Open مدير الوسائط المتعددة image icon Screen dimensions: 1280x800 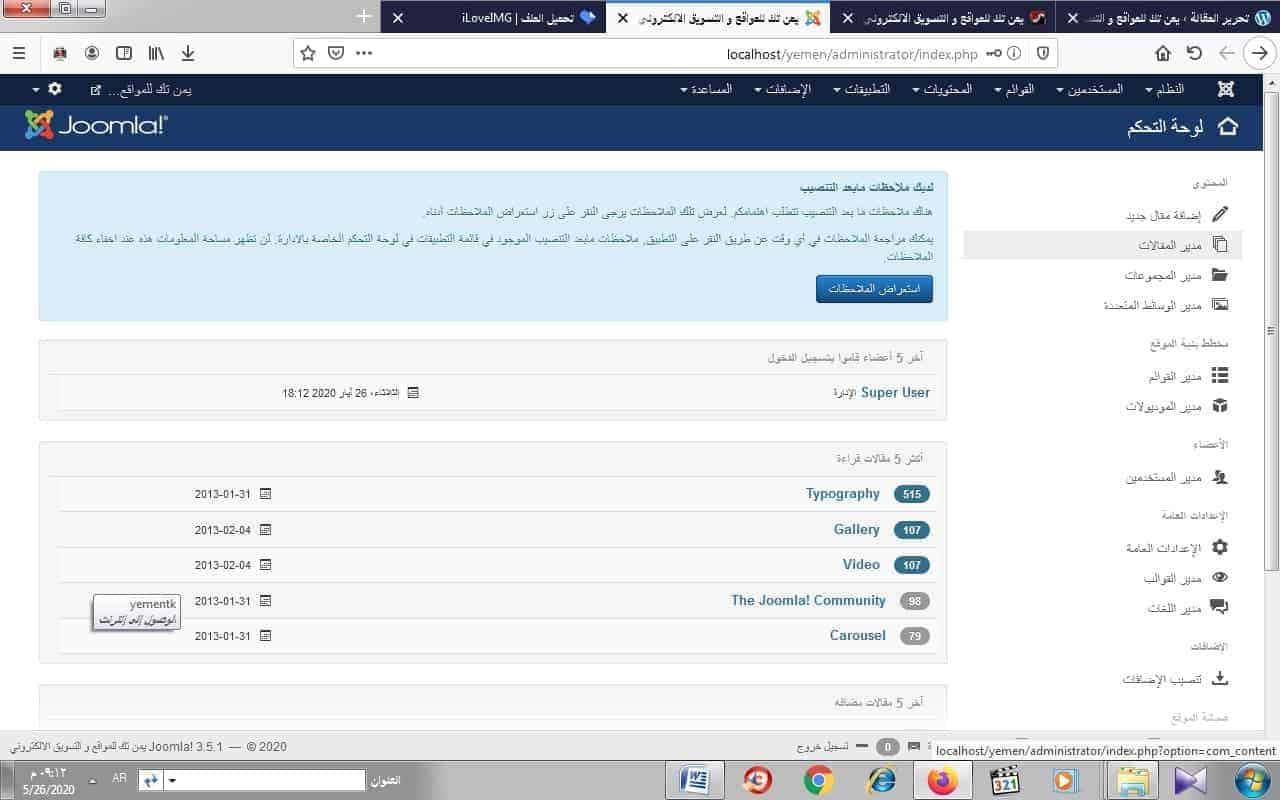[x=1220, y=304]
